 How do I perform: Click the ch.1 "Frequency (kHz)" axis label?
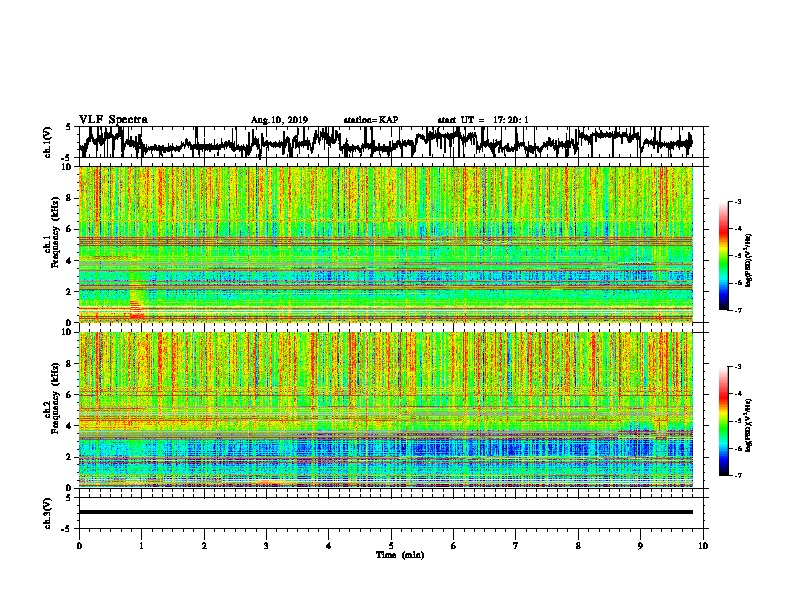(54, 233)
